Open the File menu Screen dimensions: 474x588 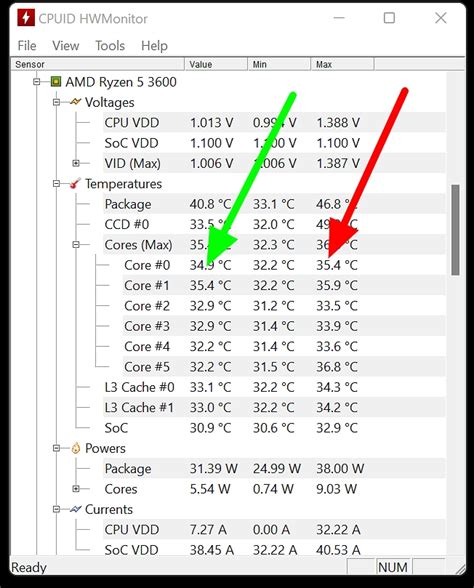tap(27, 46)
